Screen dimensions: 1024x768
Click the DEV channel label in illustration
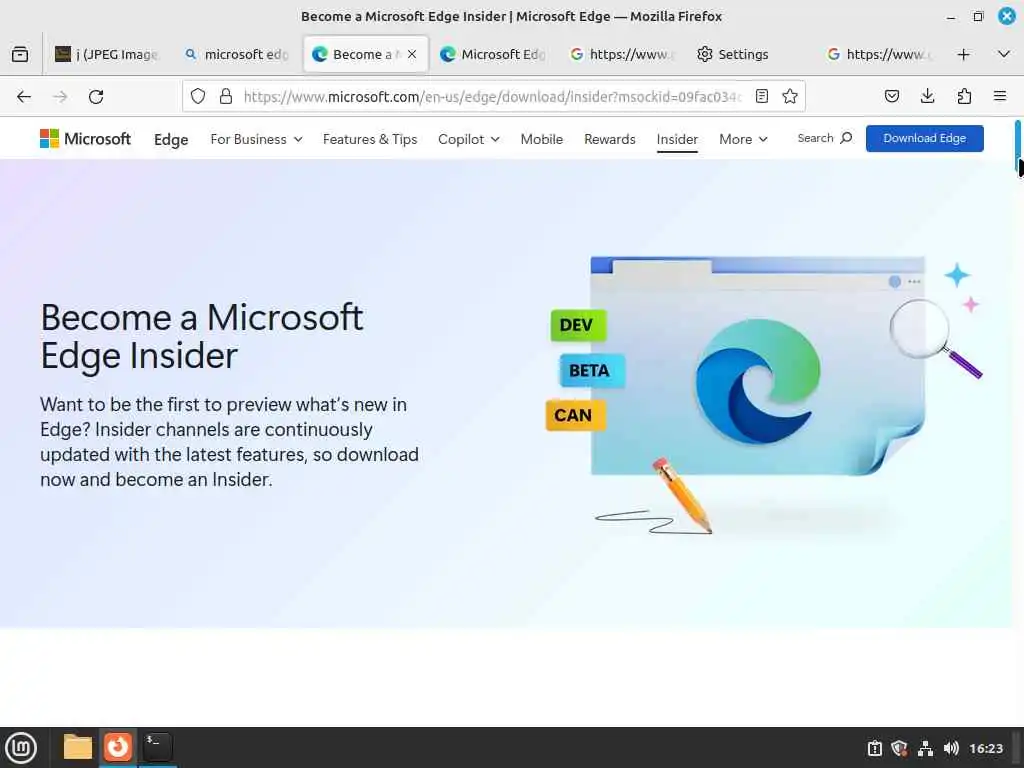coord(577,325)
